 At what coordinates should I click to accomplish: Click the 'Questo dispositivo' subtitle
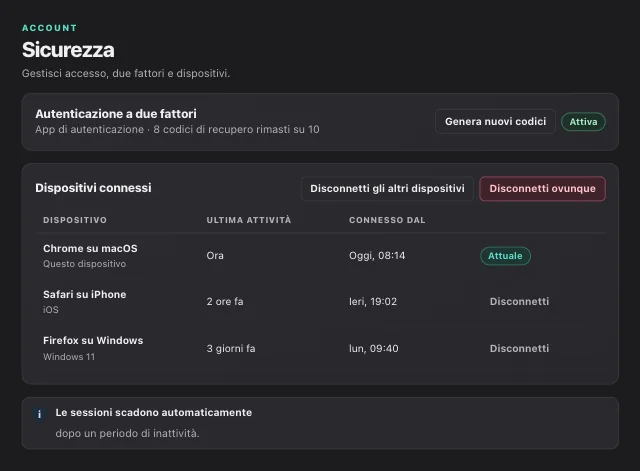[x=84, y=264]
